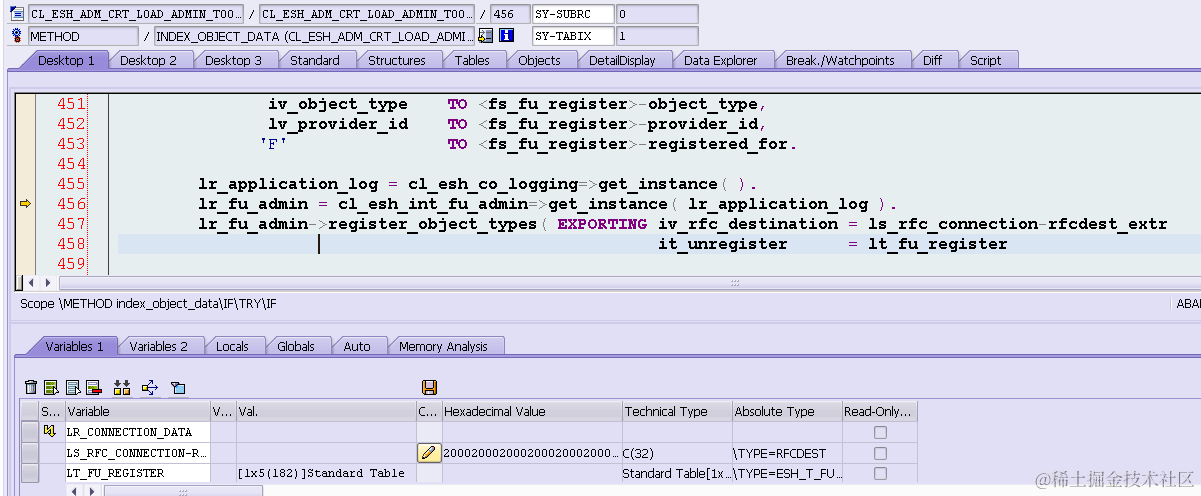Click 'register_object_types' in code line 457
Image resolution: width=1201 pixels, height=496 pixels.
coord(432,224)
